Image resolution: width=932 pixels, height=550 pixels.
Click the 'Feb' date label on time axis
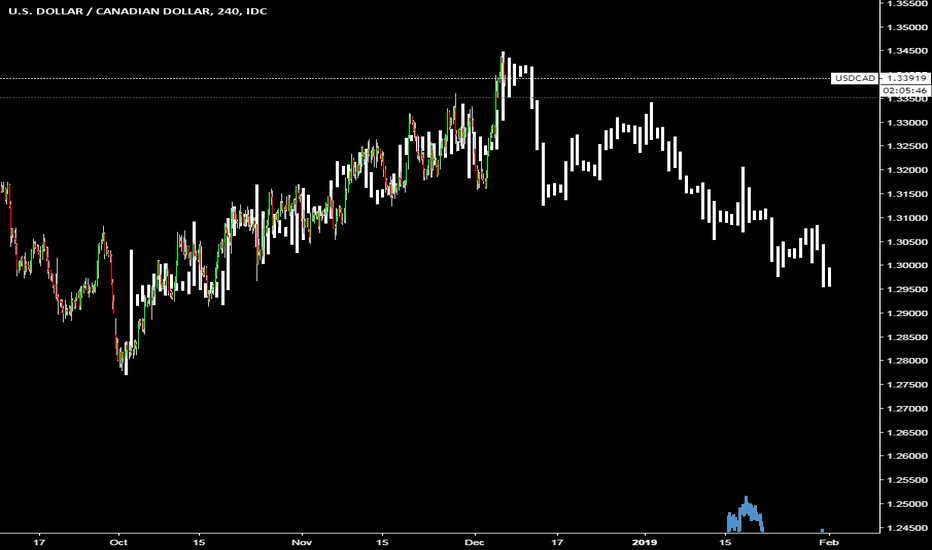click(x=829, y=542)
